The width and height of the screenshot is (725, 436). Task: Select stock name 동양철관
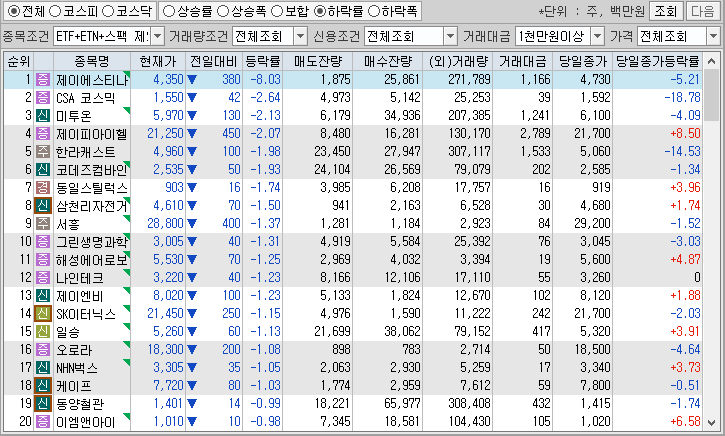point(80,404)
